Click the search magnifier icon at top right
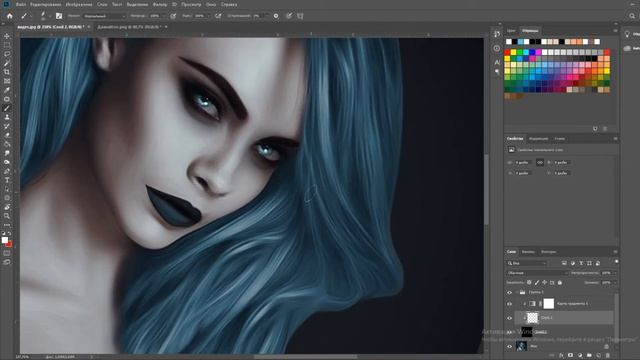The width and height of the screenshot is (640, 360). click(632, 16)
